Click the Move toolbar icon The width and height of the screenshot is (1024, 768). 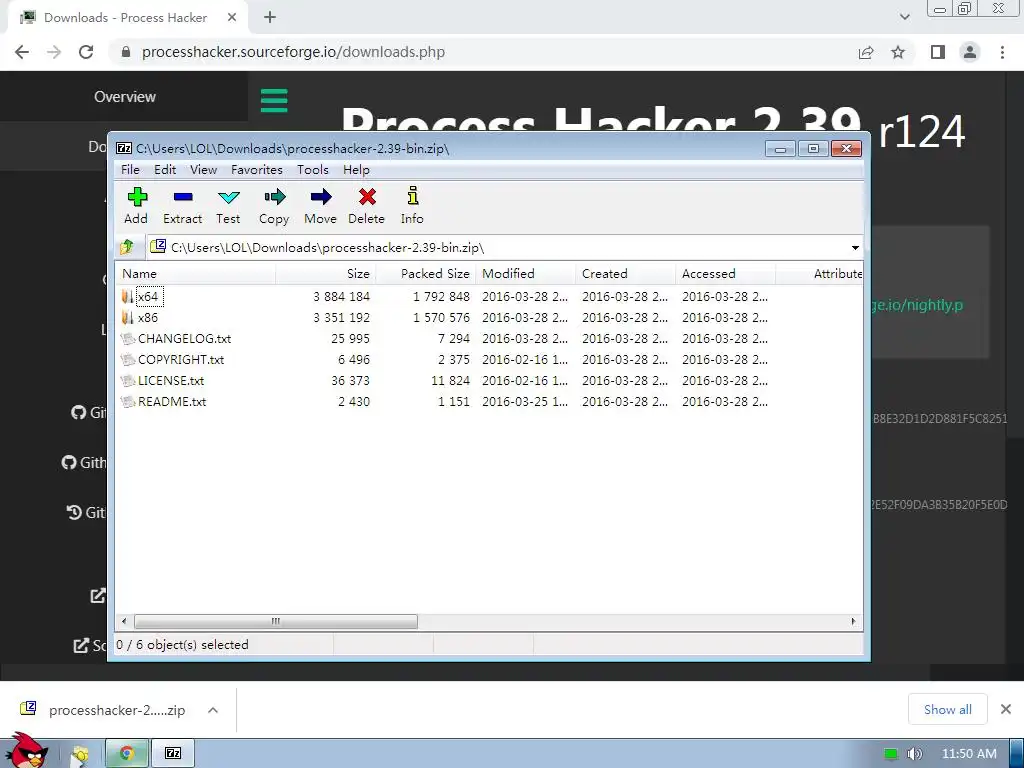click(321, 197)
